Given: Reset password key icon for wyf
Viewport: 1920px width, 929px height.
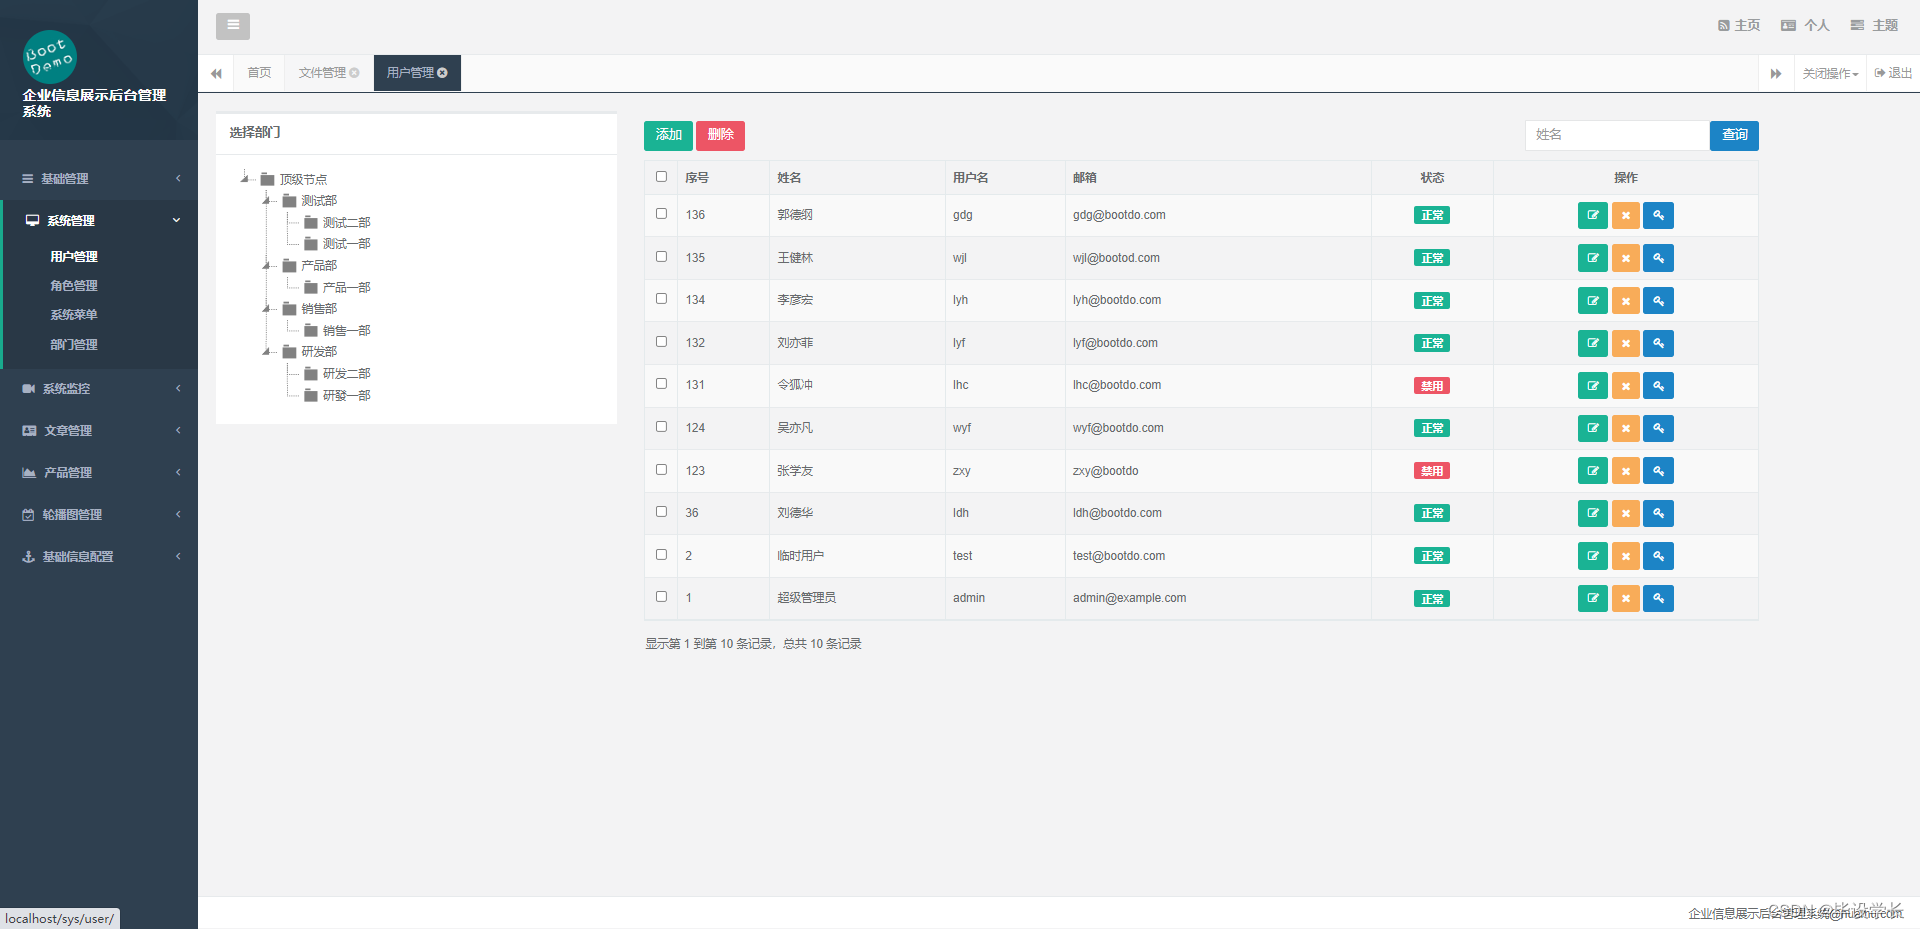Looking at the screenshot, I should pos(1658,428).
